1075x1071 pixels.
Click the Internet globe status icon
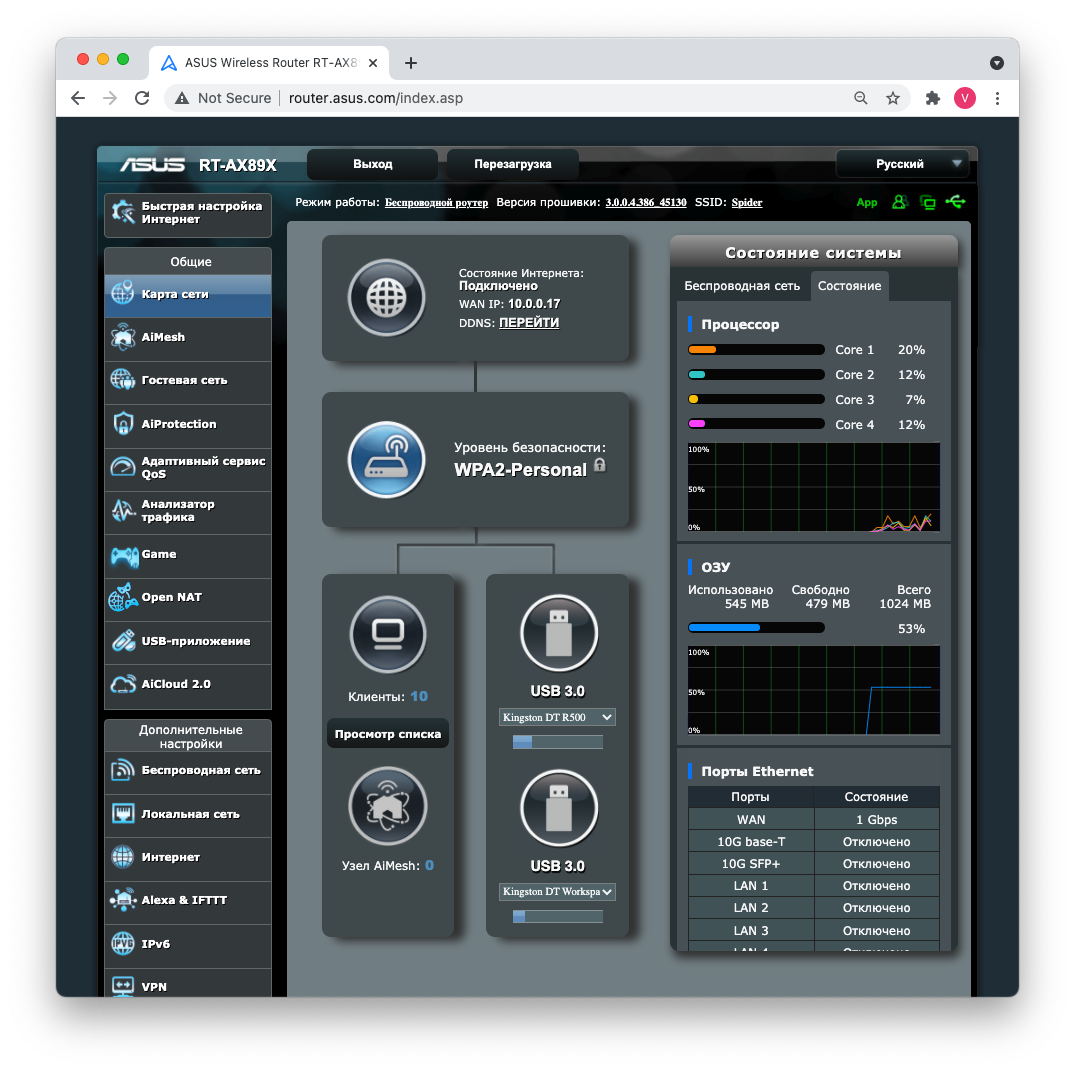(387, 298)
